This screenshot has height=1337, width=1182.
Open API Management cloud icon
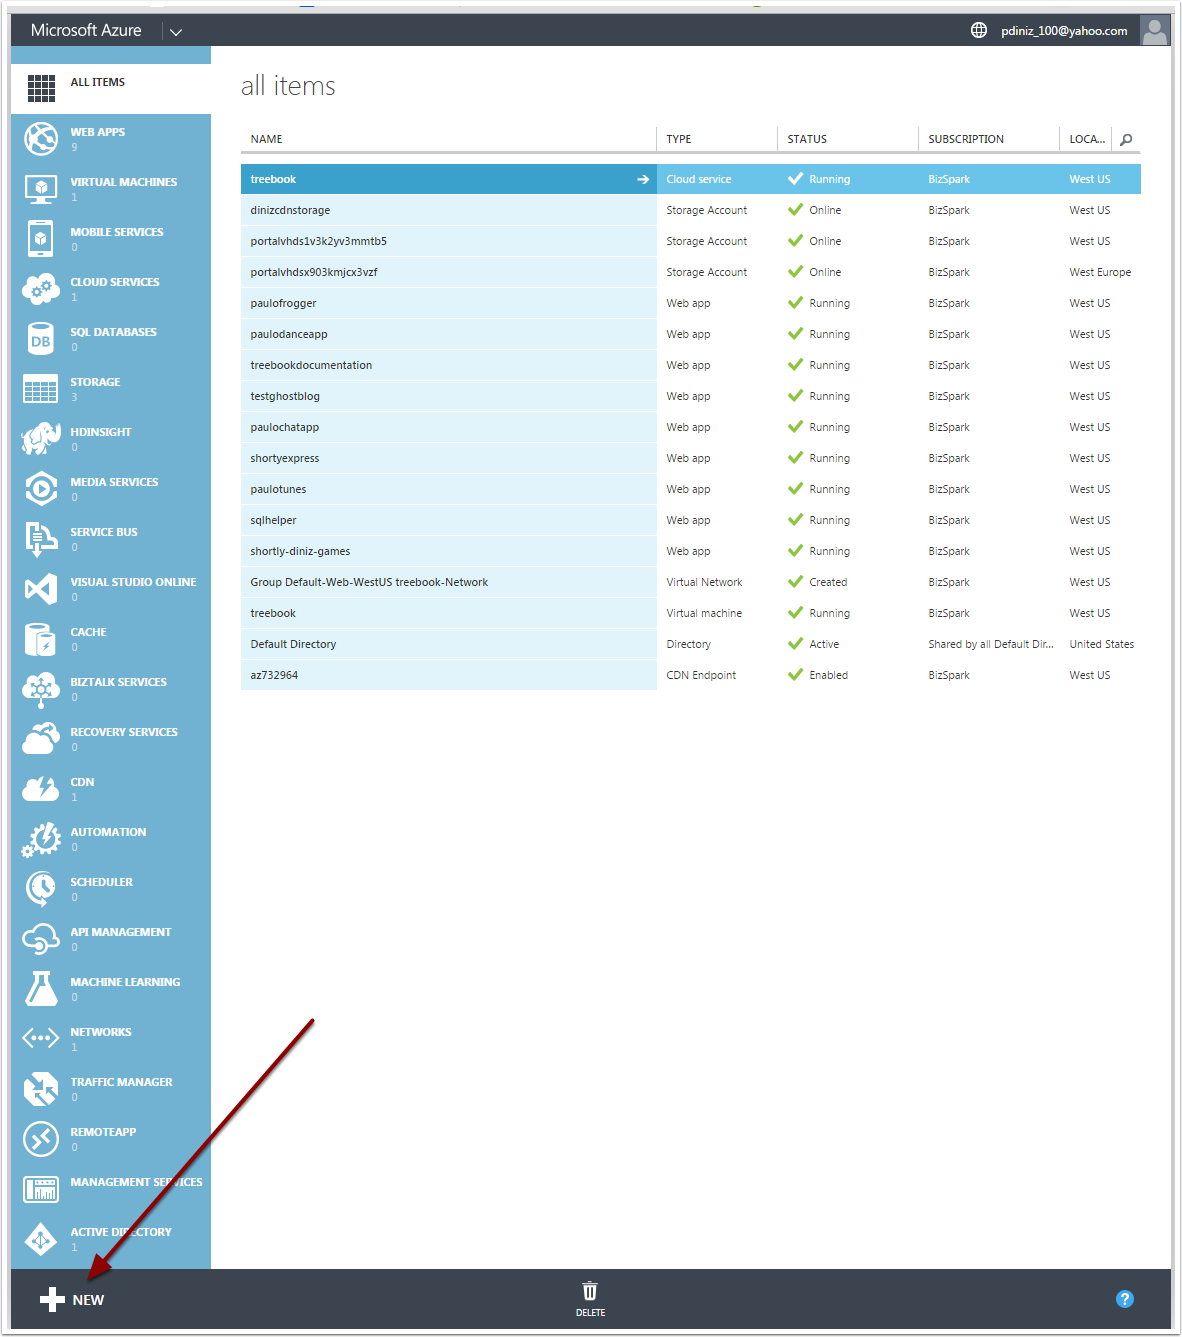pyautogui.click(x=41, y=939)
